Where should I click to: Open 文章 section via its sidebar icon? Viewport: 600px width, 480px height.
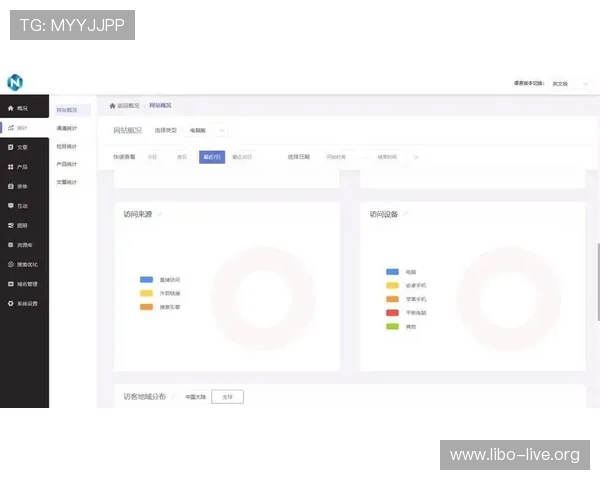11,147
